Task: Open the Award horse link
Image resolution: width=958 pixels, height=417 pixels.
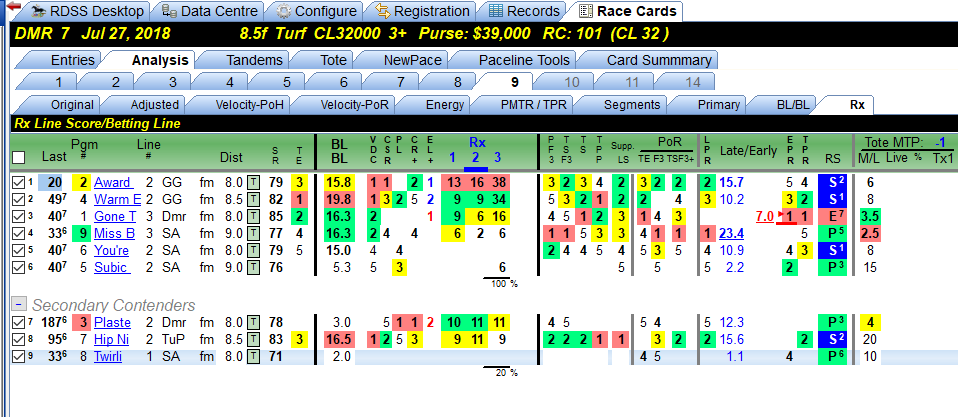Action: click(112, 182)
